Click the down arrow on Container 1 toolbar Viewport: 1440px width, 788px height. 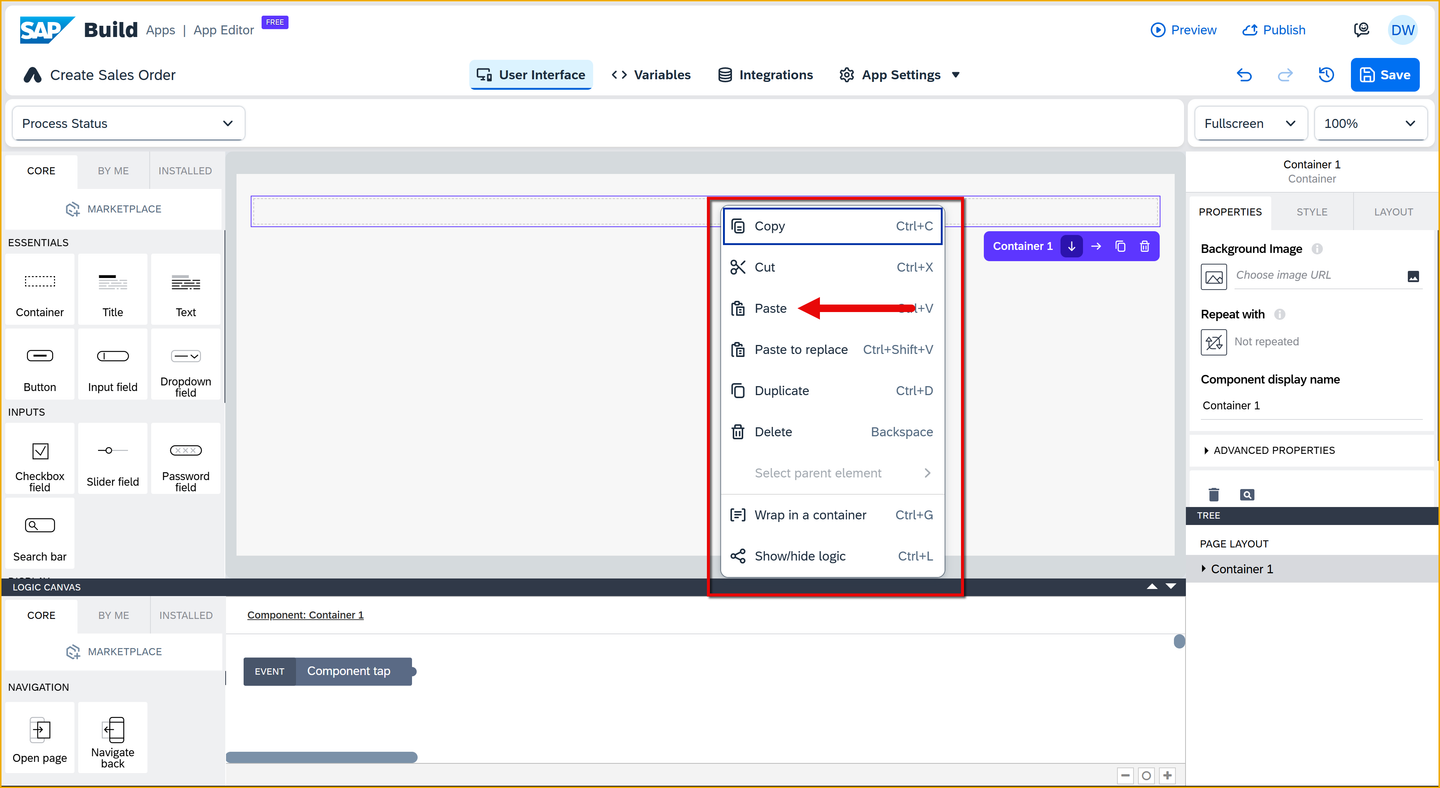coord(1072,246)
